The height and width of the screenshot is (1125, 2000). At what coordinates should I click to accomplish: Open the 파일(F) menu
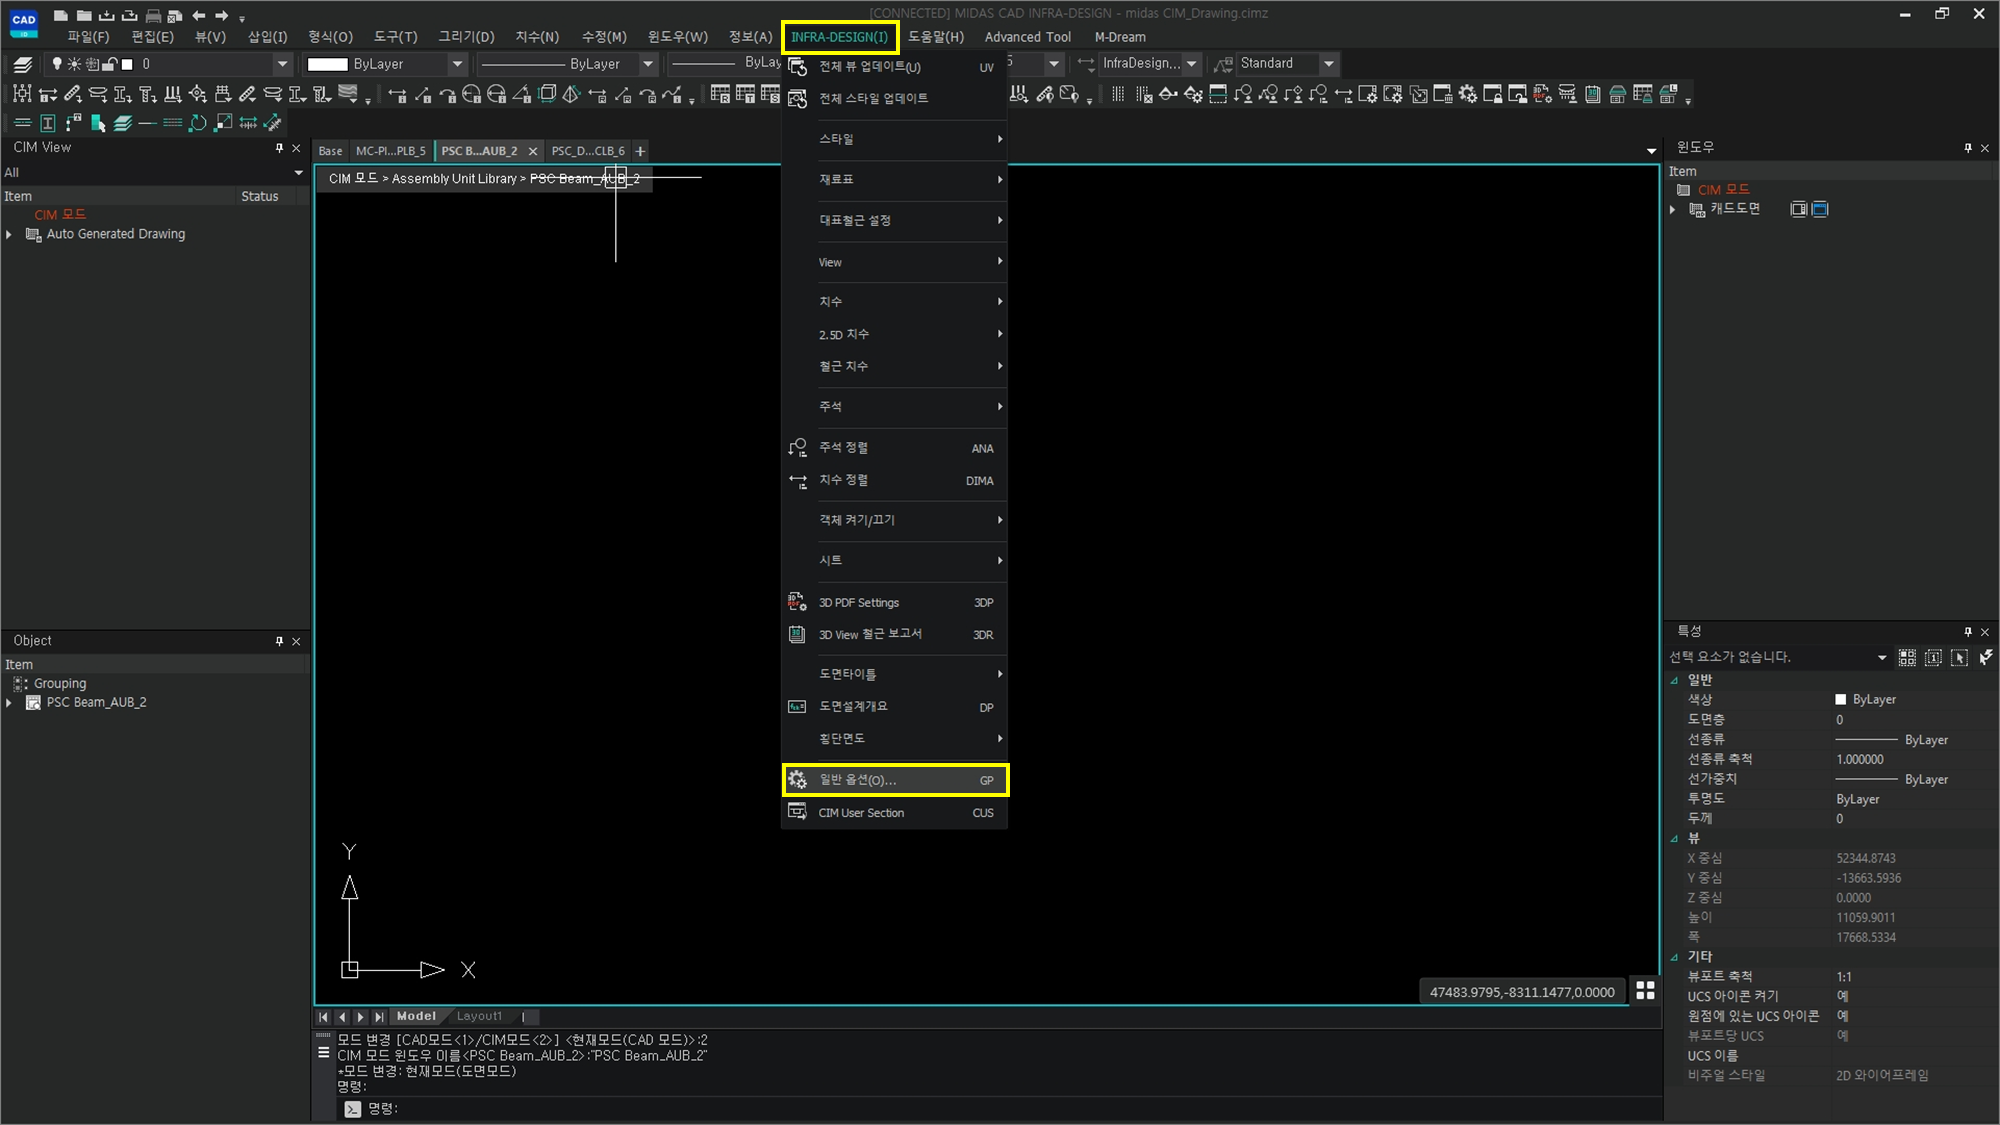point(88,37)
